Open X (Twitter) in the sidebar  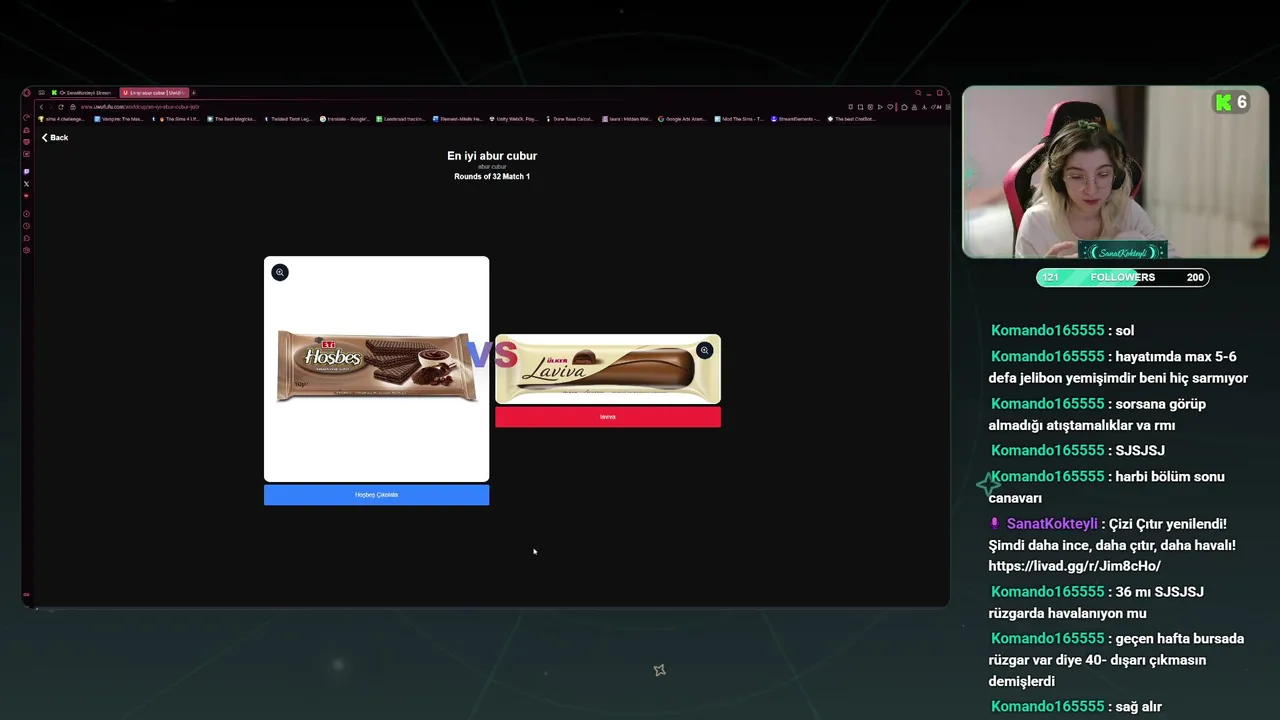(x=26, y=184)
